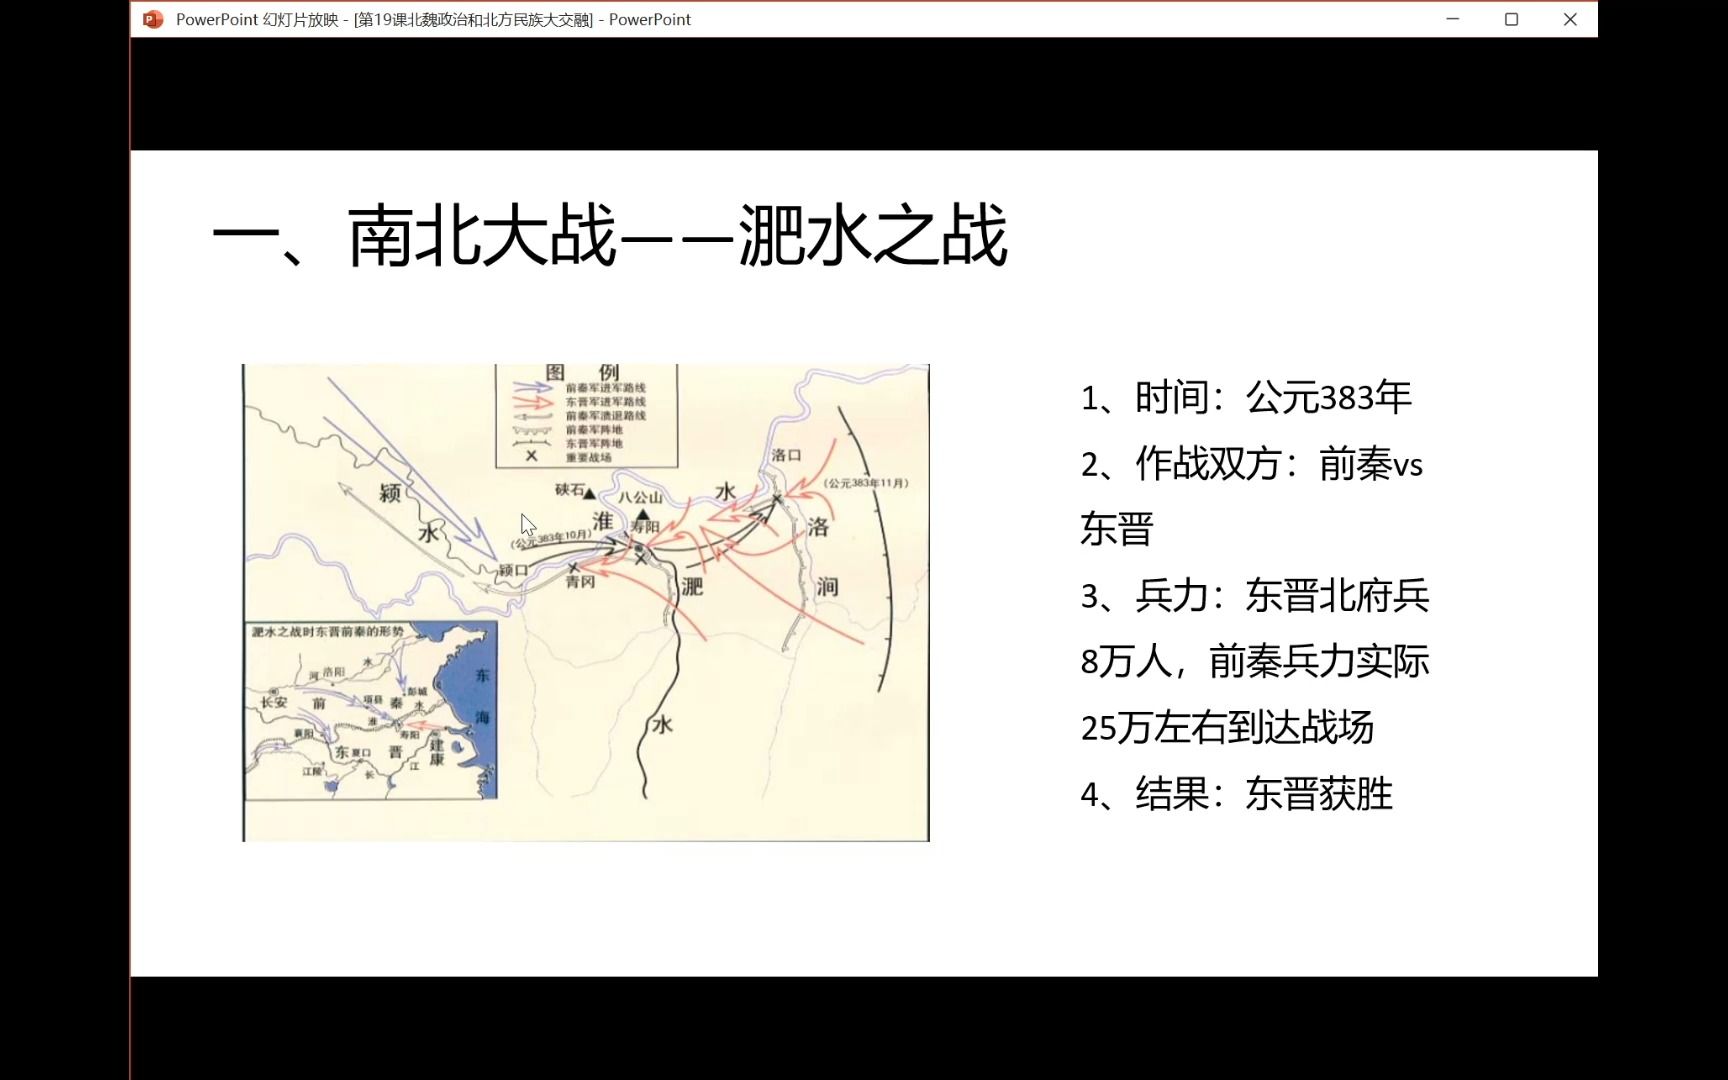This screenshot has width=1728, height=1080.
Task: Minimize the PowerPoint slideshow window
Action: [1453, 19]
